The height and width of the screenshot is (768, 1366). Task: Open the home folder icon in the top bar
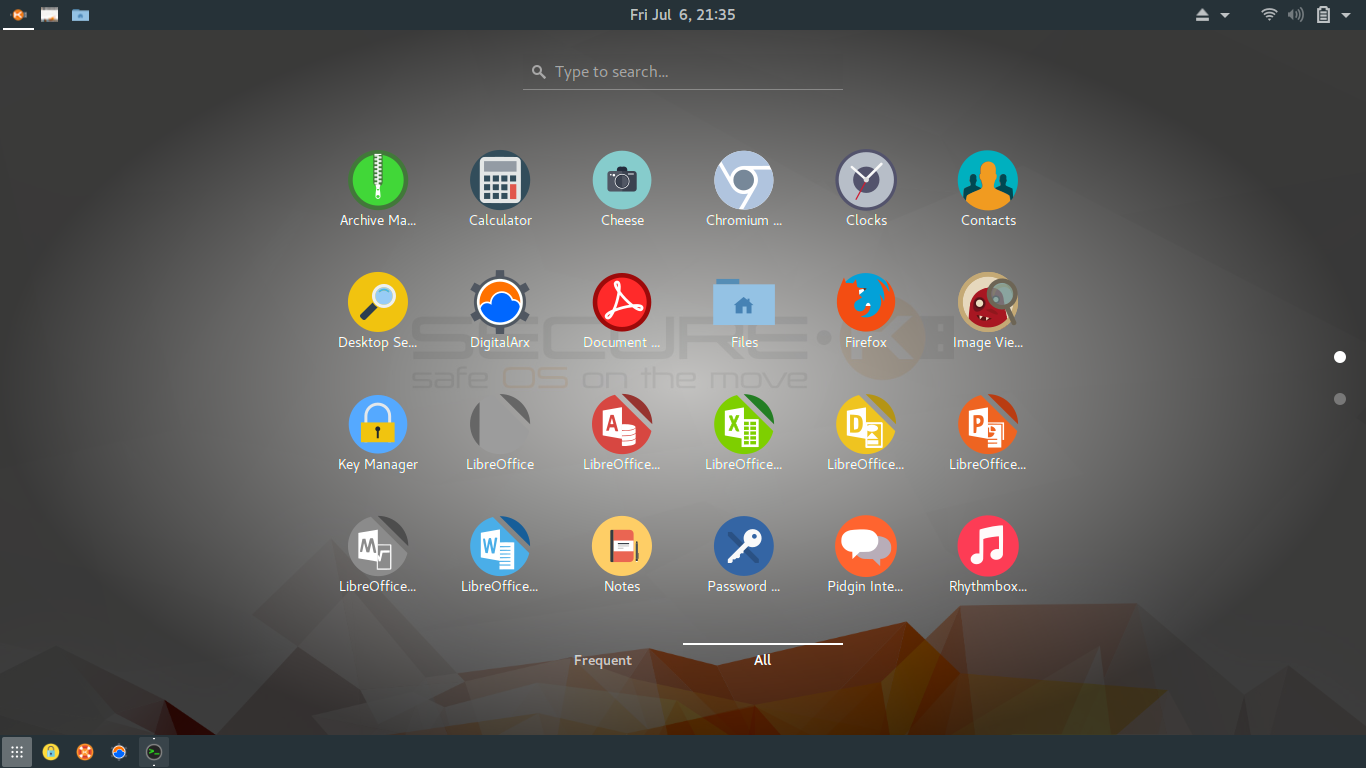(81, 15)
